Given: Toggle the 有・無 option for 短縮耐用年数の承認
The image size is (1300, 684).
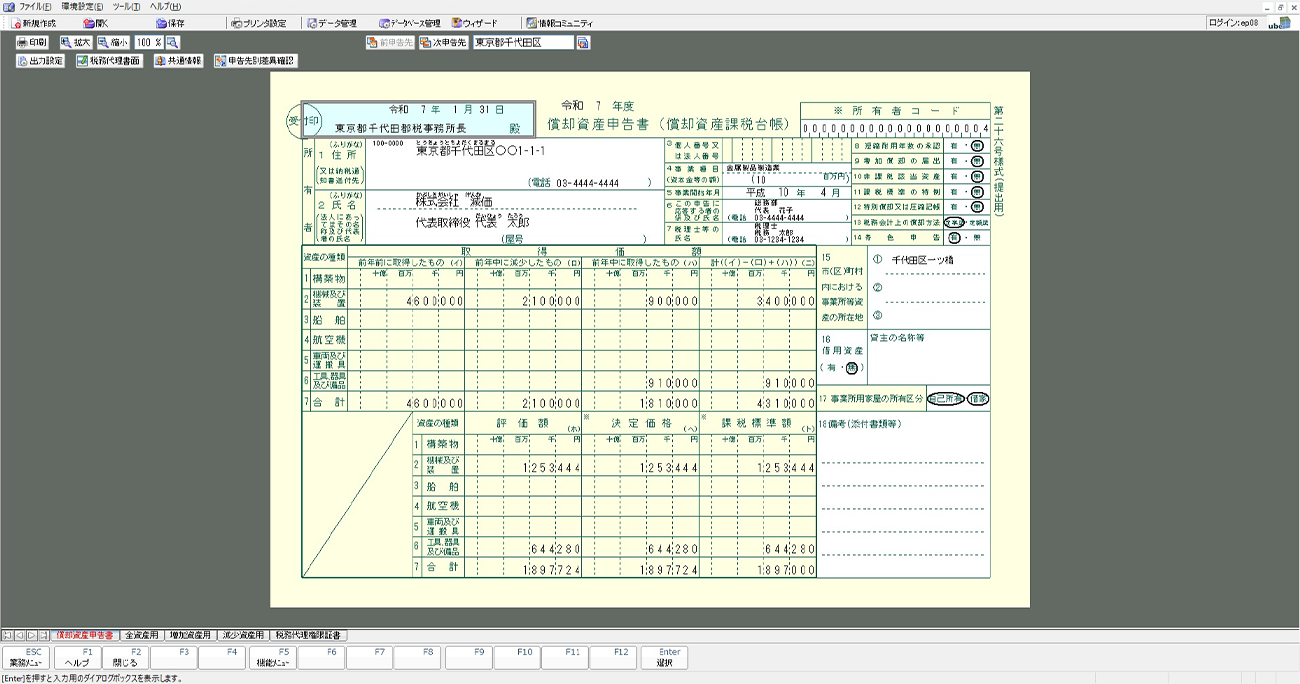Looking at the screenshot, I should 969,146.
